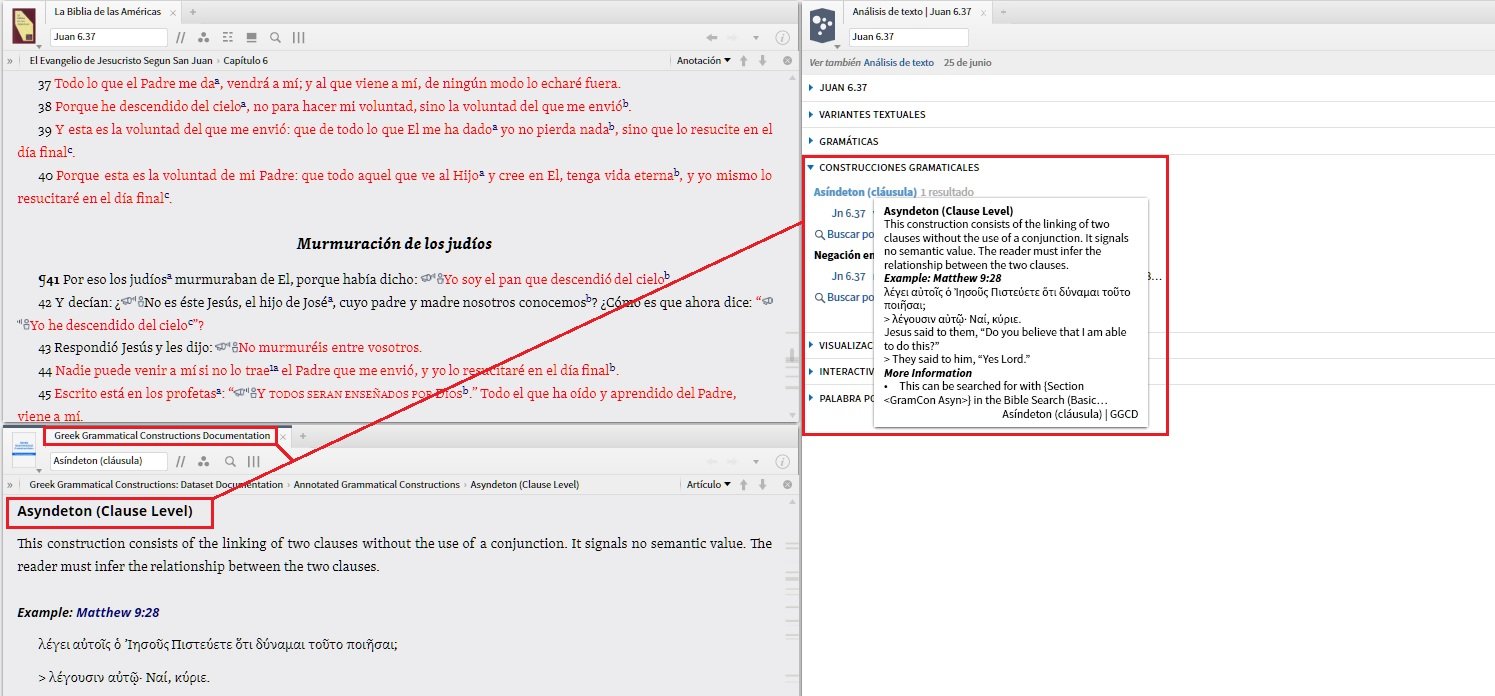Click breadcrumb Asyndeton (Clause Level)
This screenshot has width=1495, height=696.
[x=525, y=484]
